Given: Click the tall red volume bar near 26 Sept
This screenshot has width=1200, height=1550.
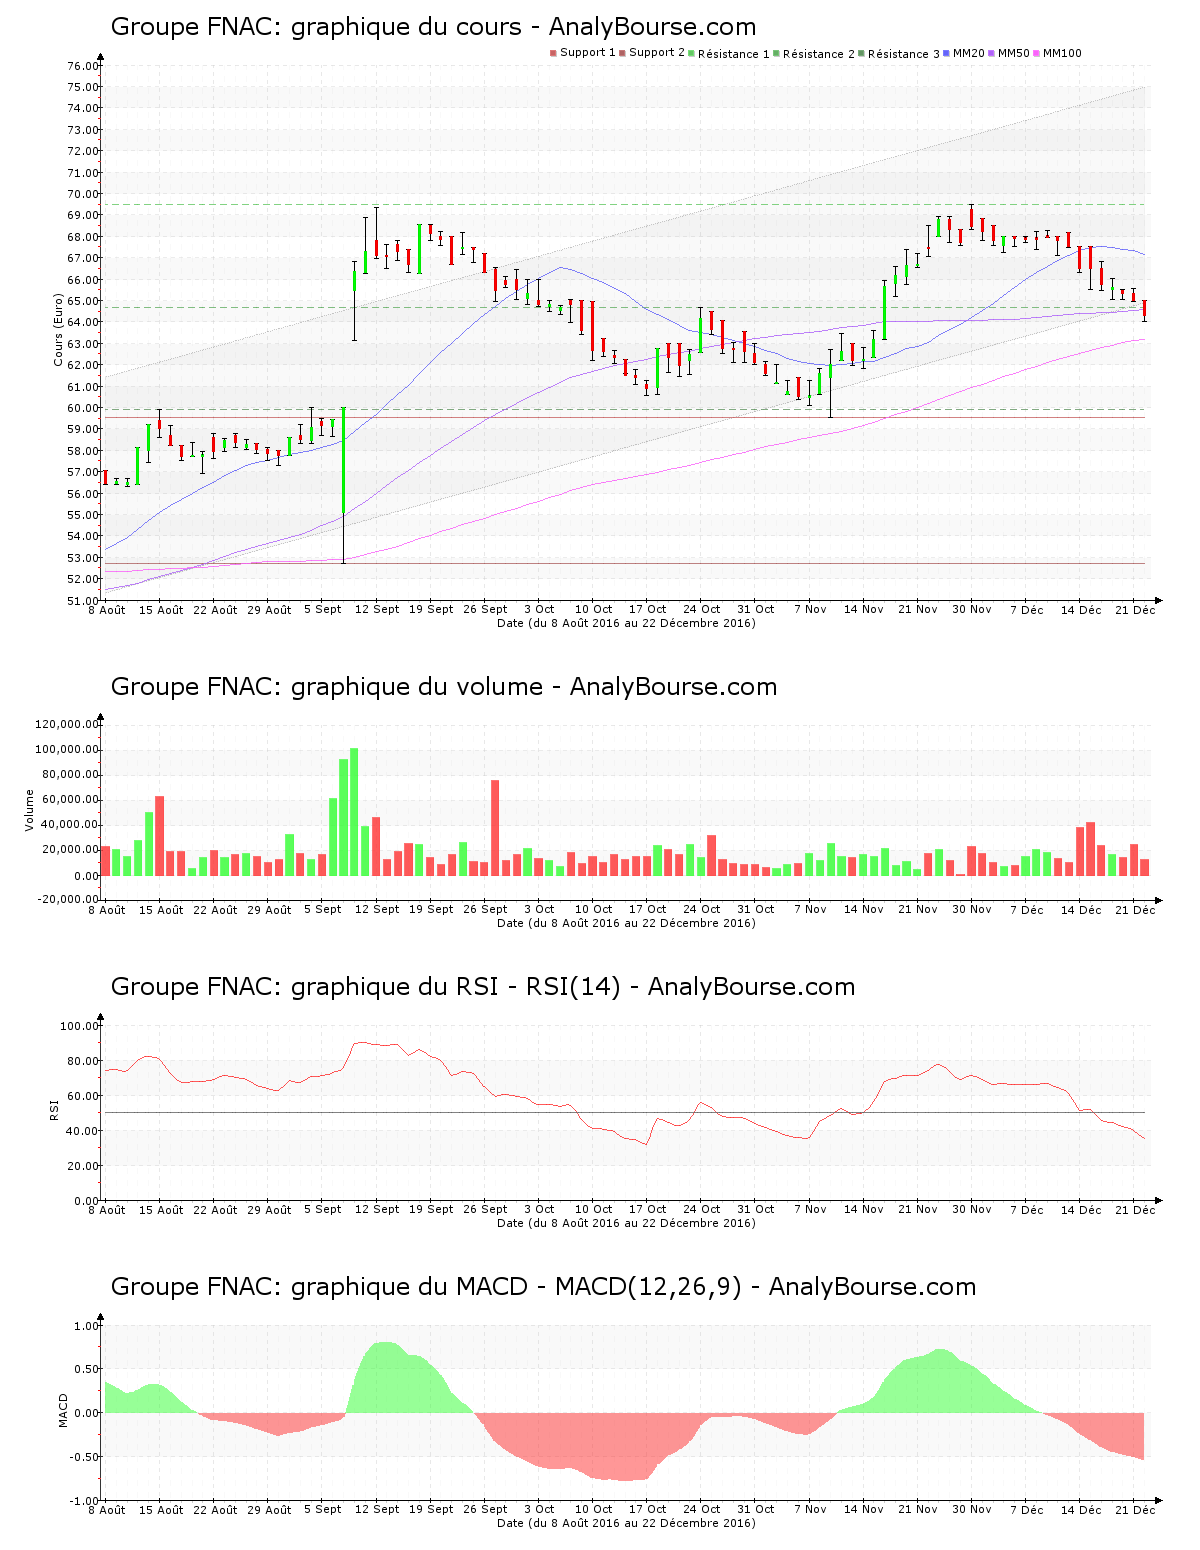Looking at the screenshot, I should pyautogui.click(x=495, y=828).
